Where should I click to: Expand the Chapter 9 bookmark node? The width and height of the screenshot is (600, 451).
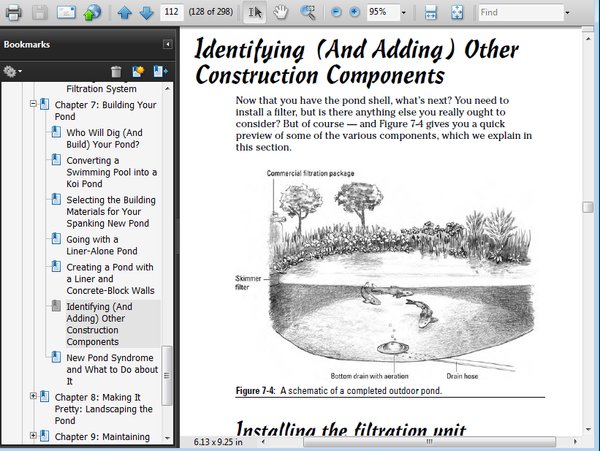click(x=33, y=436)
